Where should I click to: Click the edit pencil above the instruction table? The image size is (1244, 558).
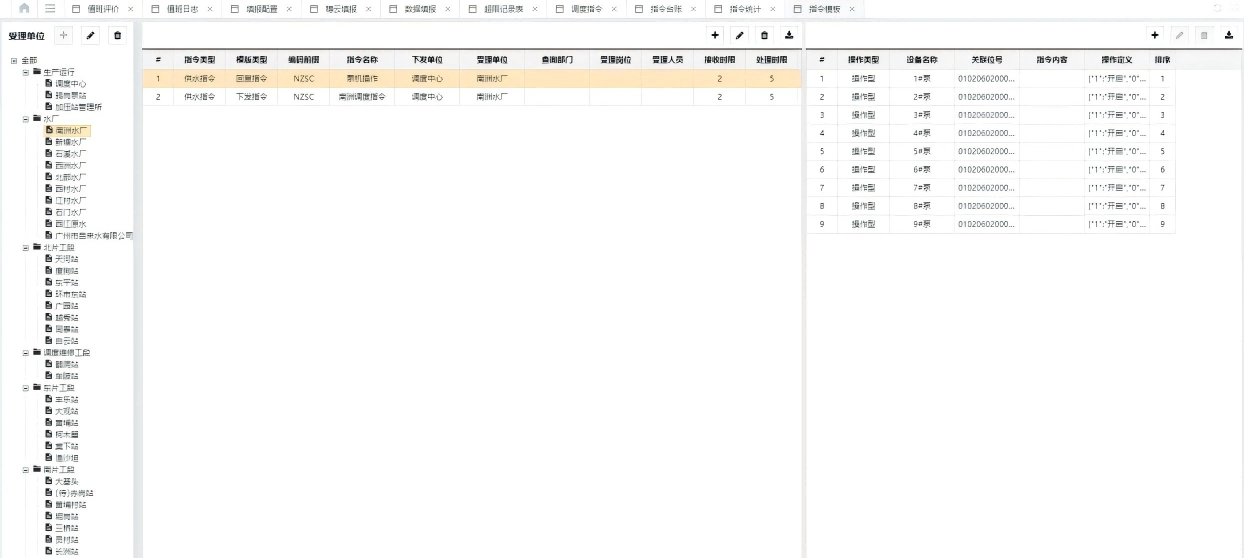coord(740,35)
